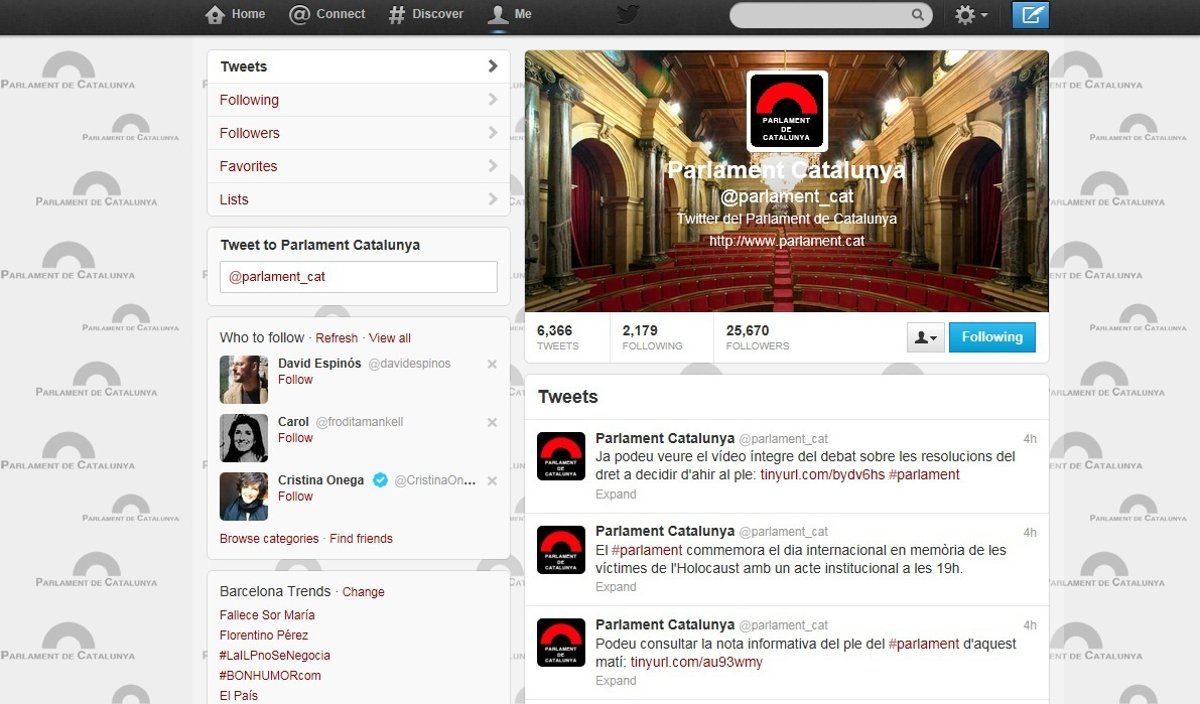The height and width of the screenshot is (704, 1200).
Task: Click the search magnifier icon
Action: (x=917, y=16)
